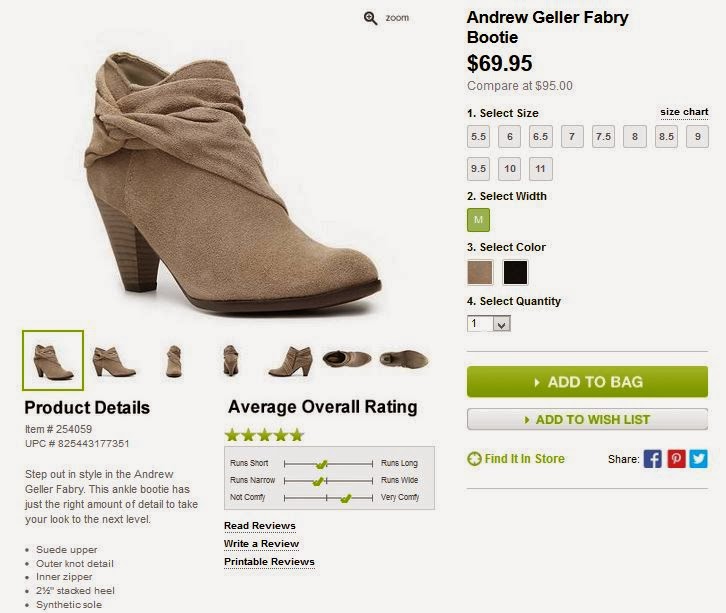Open the Printable Reviews link
The height and width of the screenshot is (613, 726).
pos(269,562)
